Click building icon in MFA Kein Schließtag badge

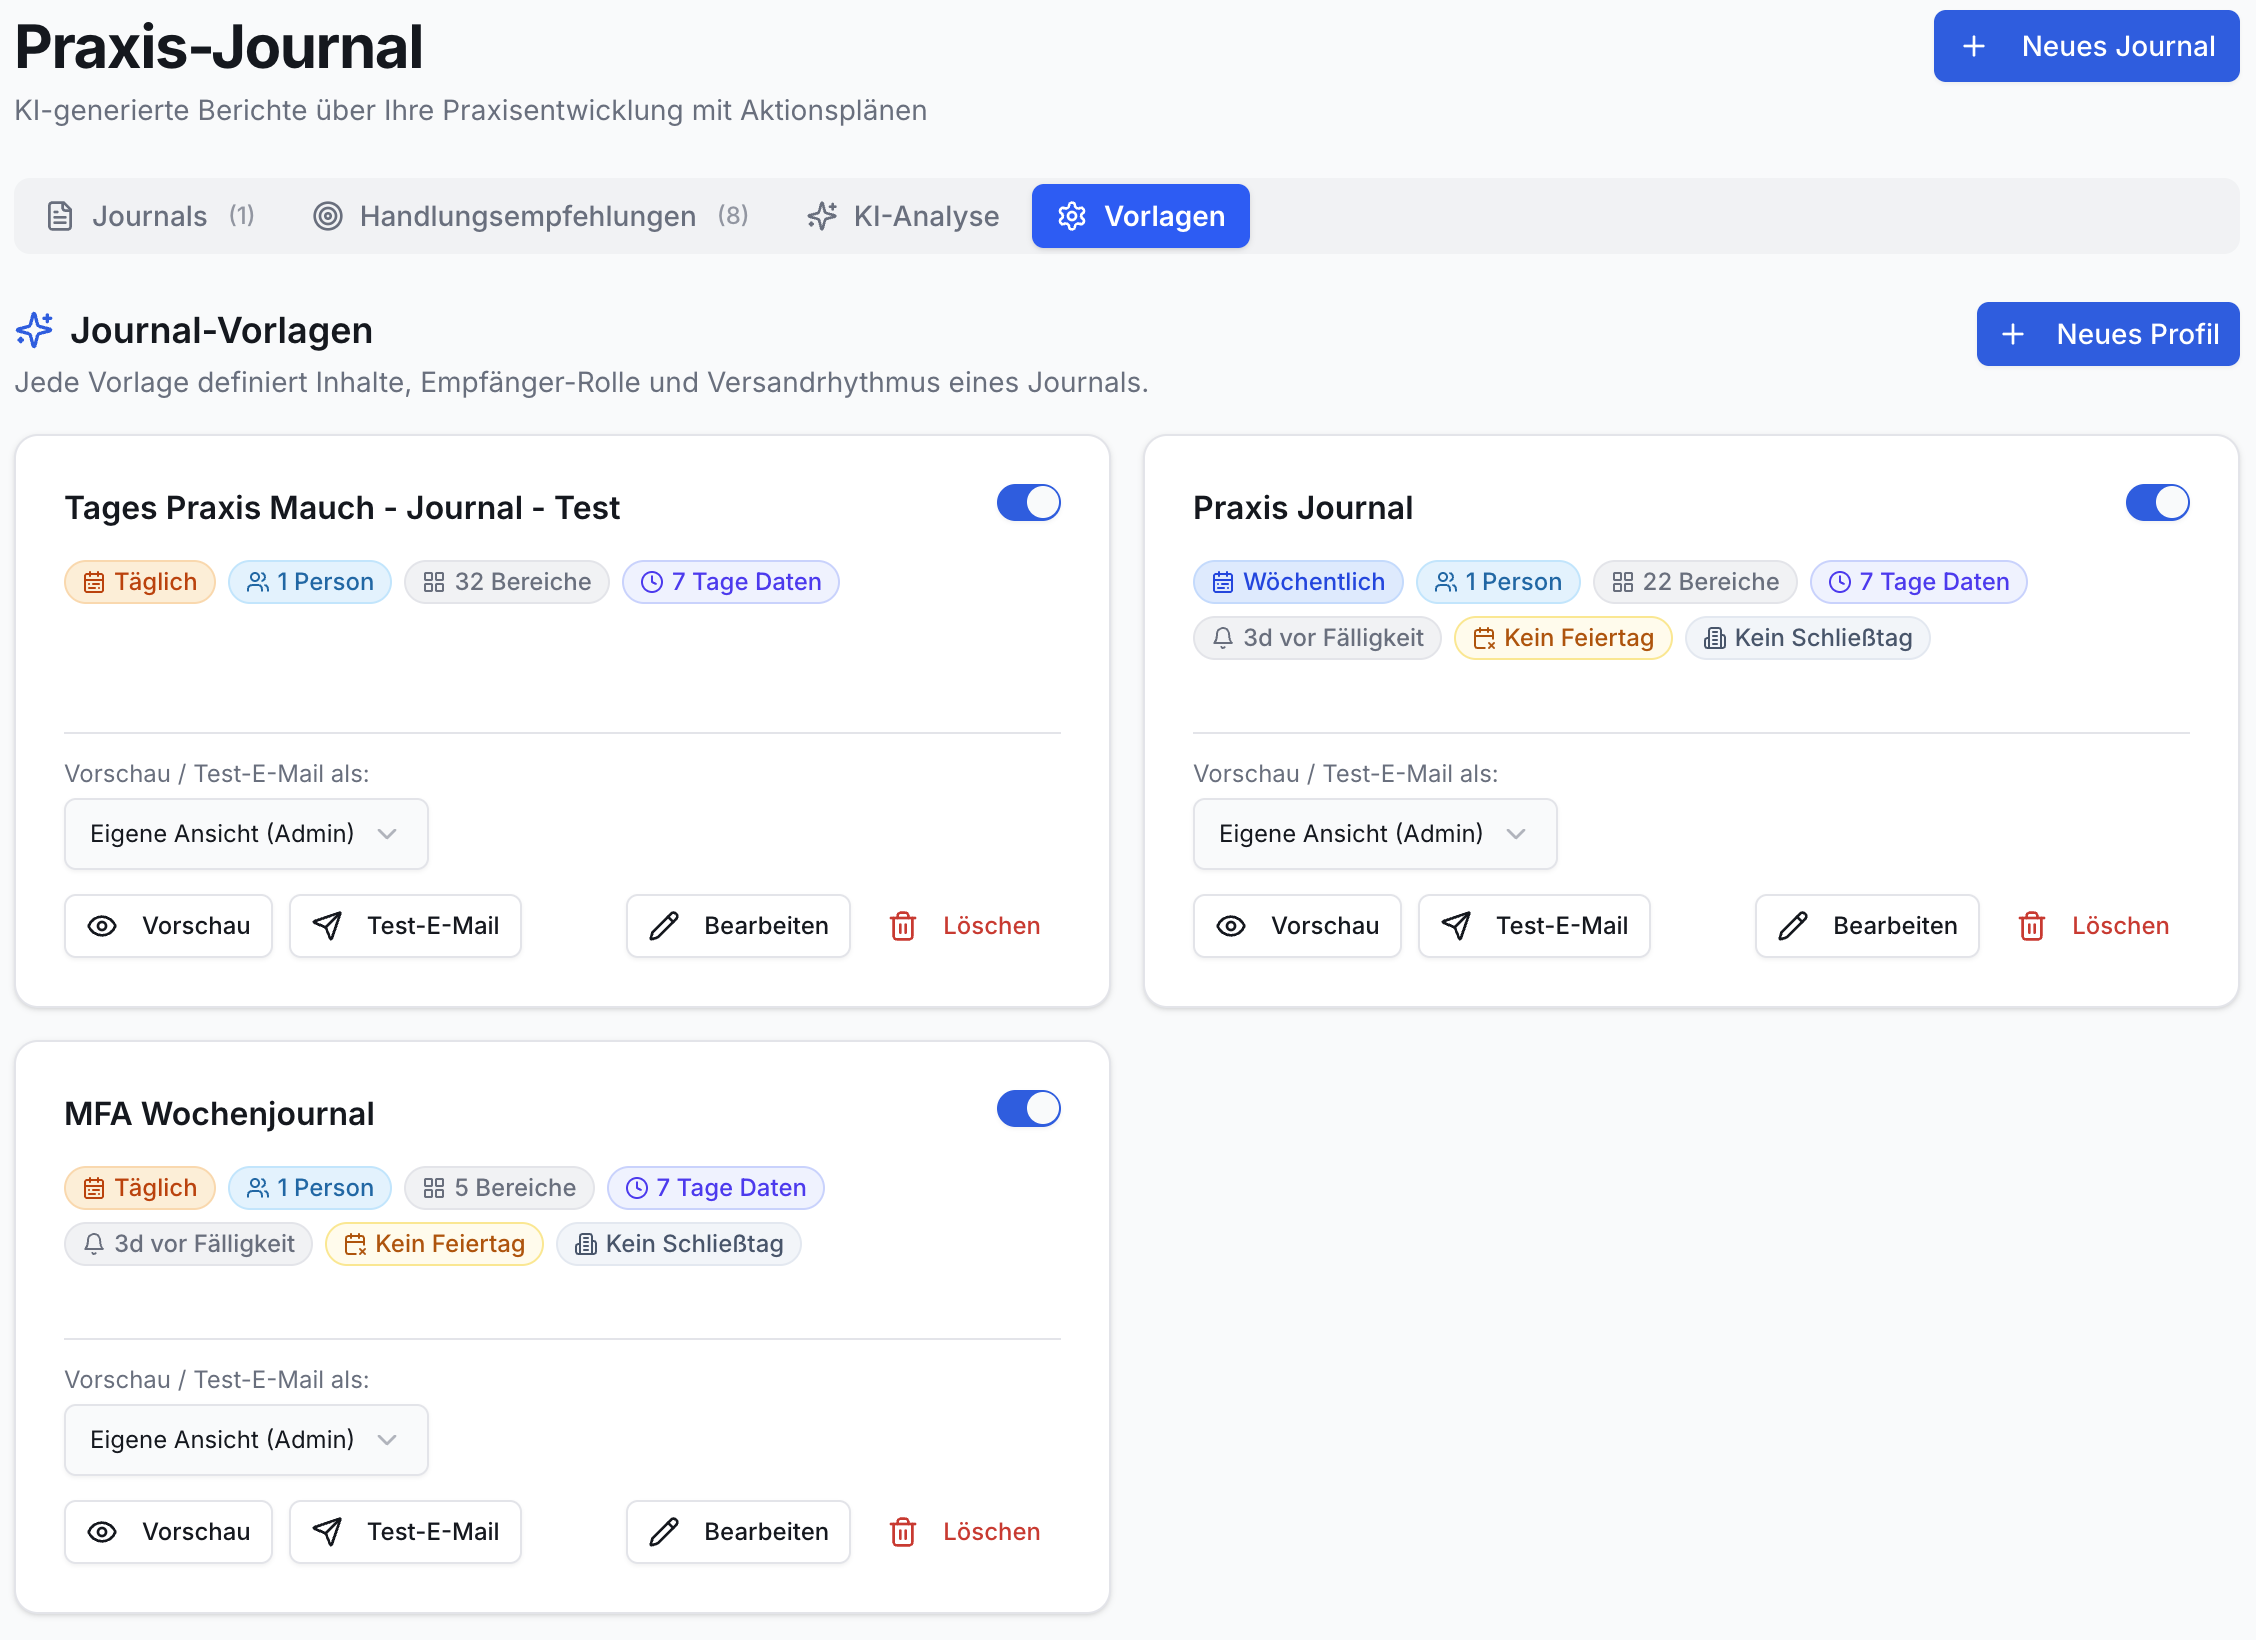(x=586, y=1244)
